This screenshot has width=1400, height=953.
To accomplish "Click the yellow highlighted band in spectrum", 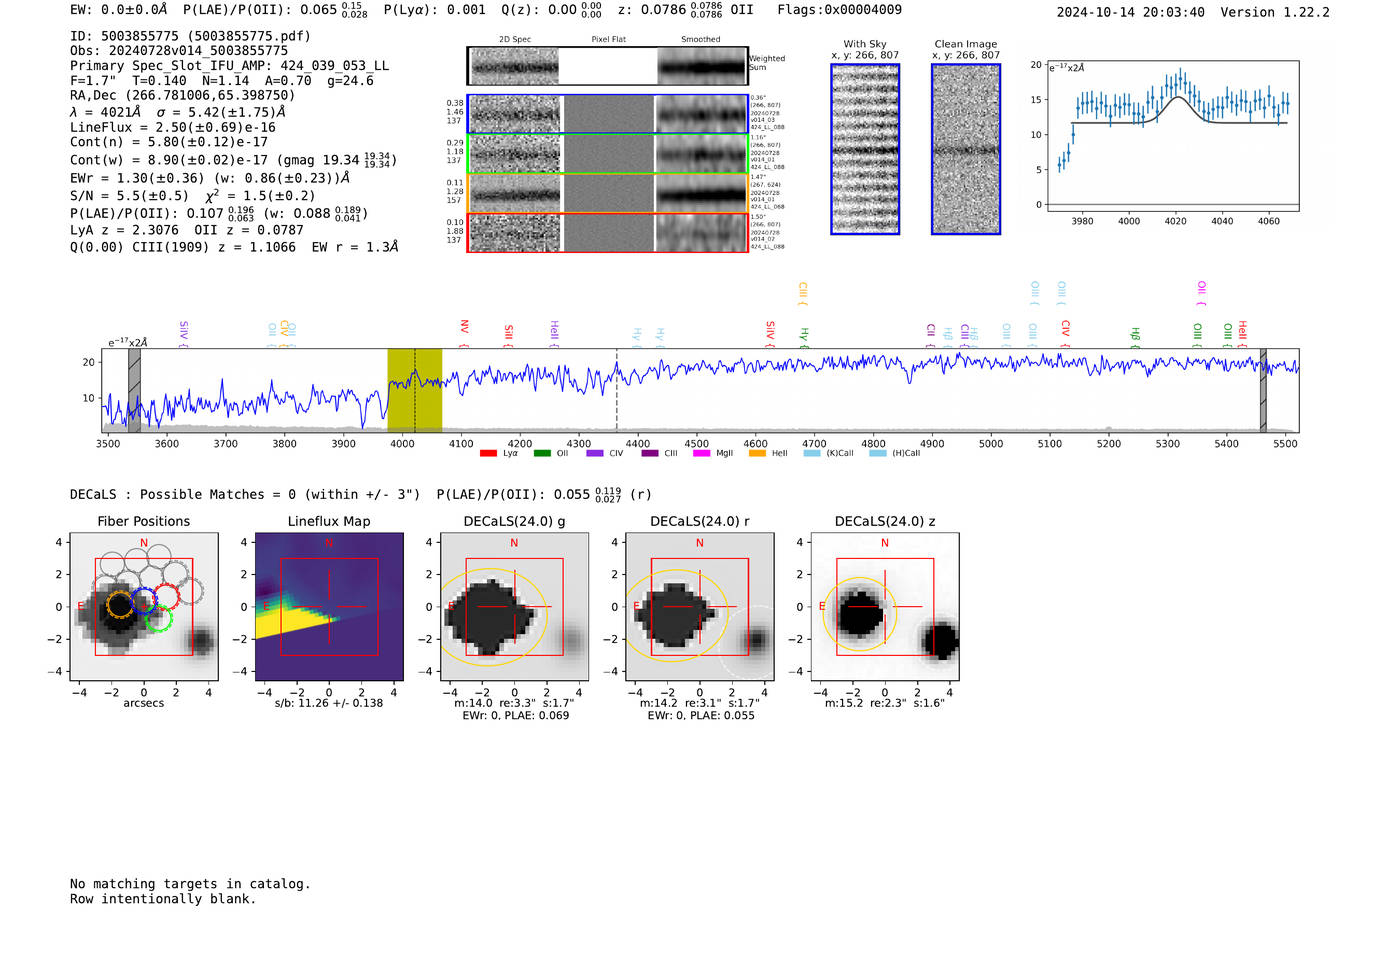I will pos(414,390).
